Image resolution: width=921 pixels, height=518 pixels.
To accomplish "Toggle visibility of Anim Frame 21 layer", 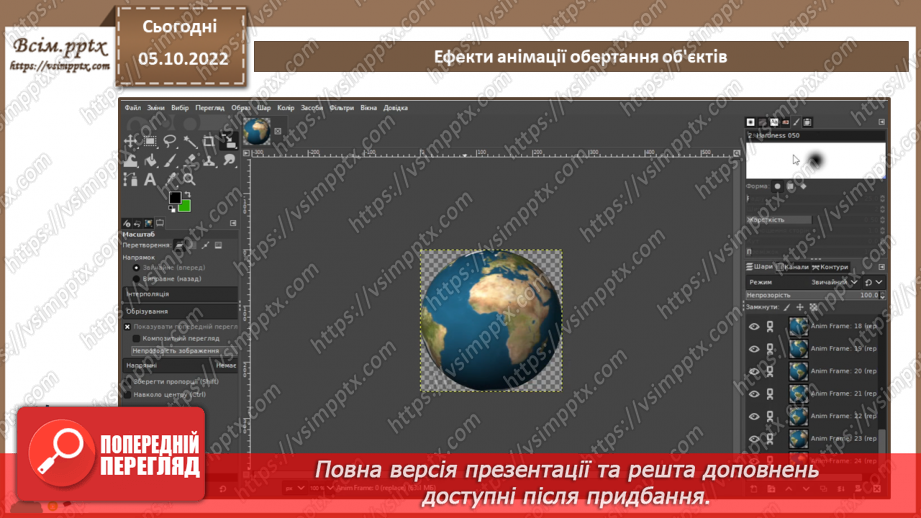I will click(754, 393).
